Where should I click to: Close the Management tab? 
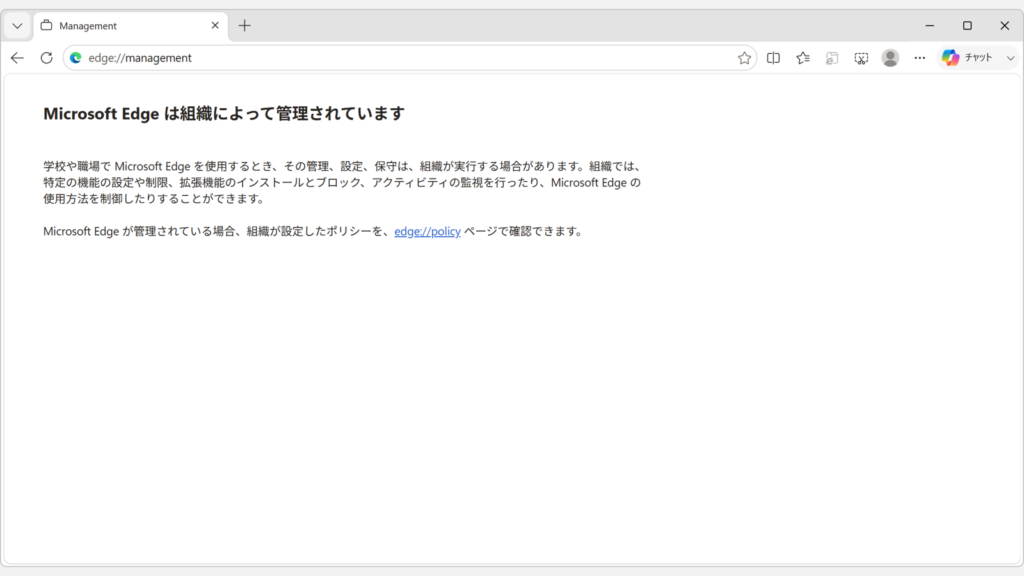(x=215, y=25)
